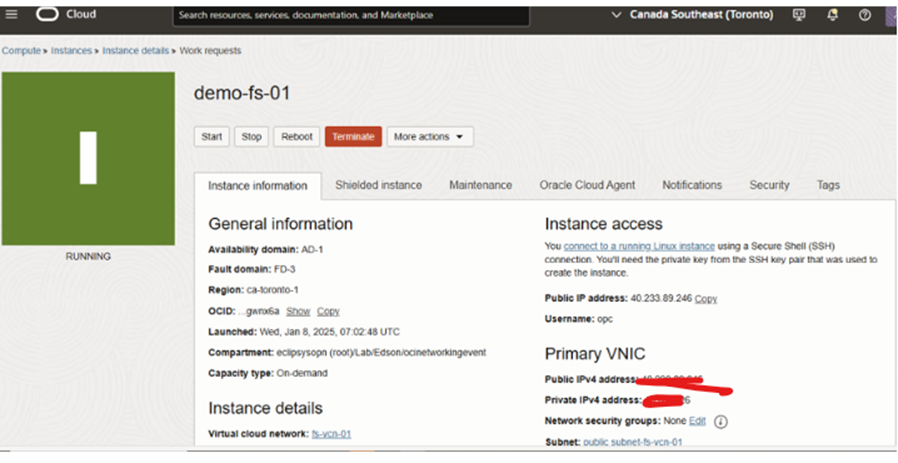Click the green running instance status image
This screenshot has width=898, height=463.
click(88, 158)
